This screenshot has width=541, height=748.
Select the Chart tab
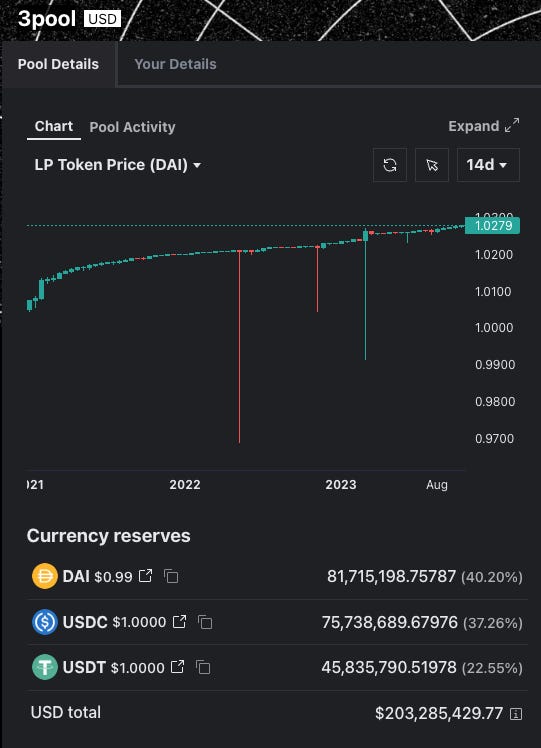pos(54,126)
